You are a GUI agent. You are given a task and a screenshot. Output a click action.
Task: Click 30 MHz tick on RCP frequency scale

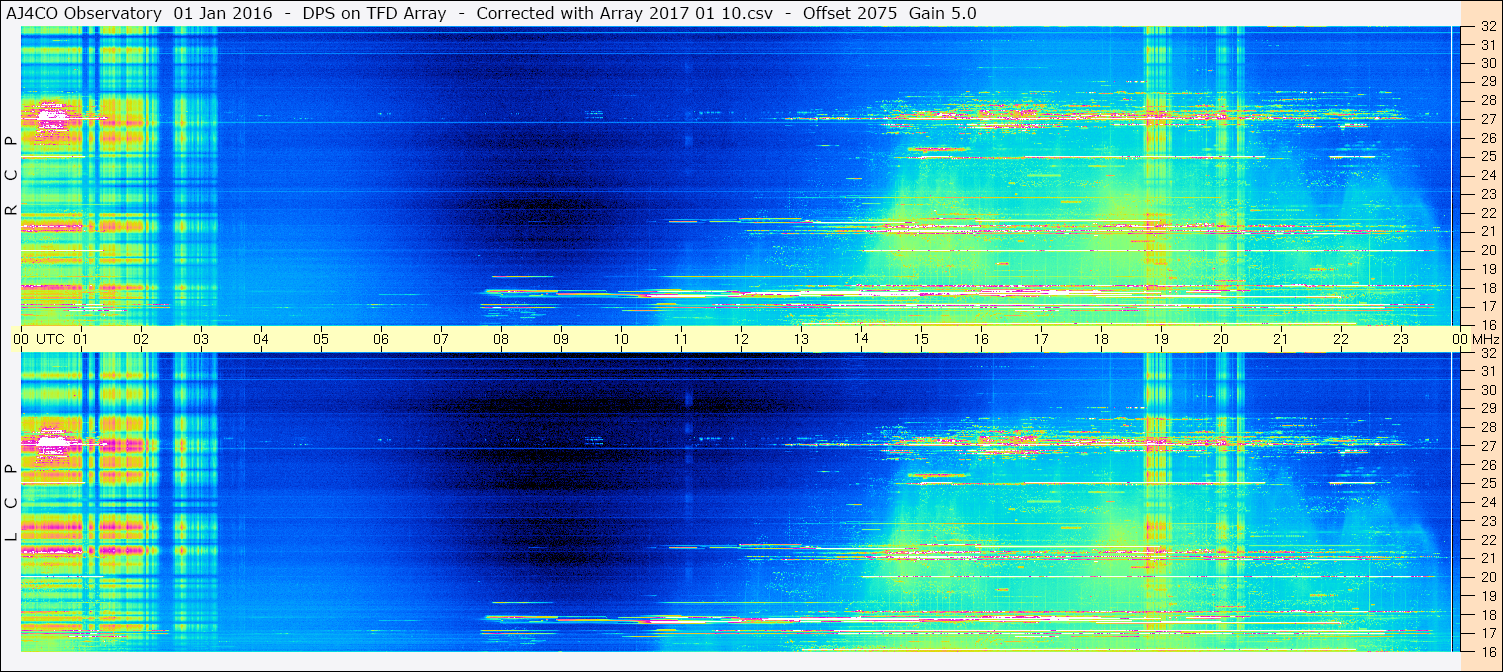(1487, 63)
